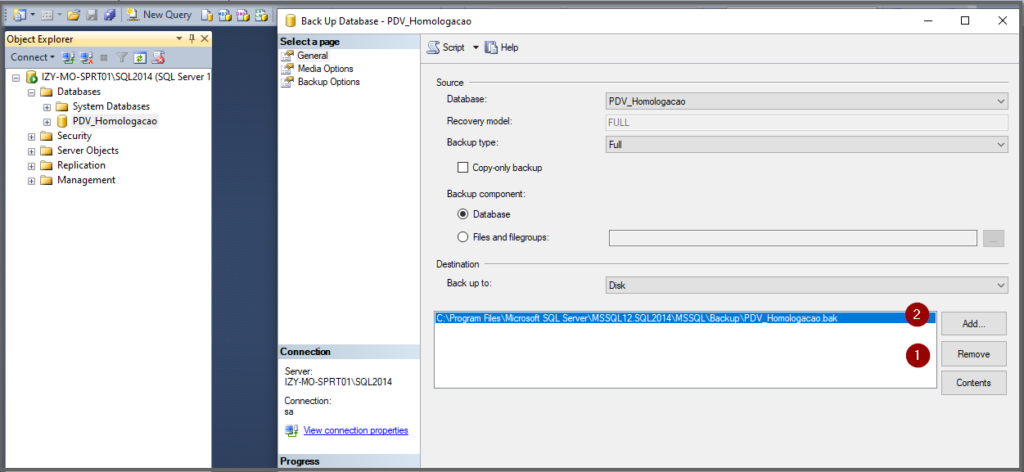Viewport: 1024px width, 472px height.
Task: Collapse the IZY-MO-SPRT01\SQL2014 server node
Action: (16, 77)
